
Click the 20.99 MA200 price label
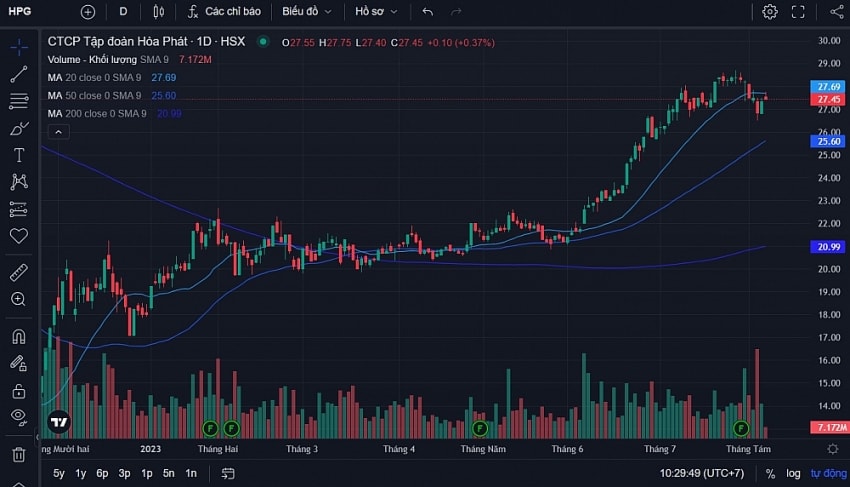tap(828, 247)
